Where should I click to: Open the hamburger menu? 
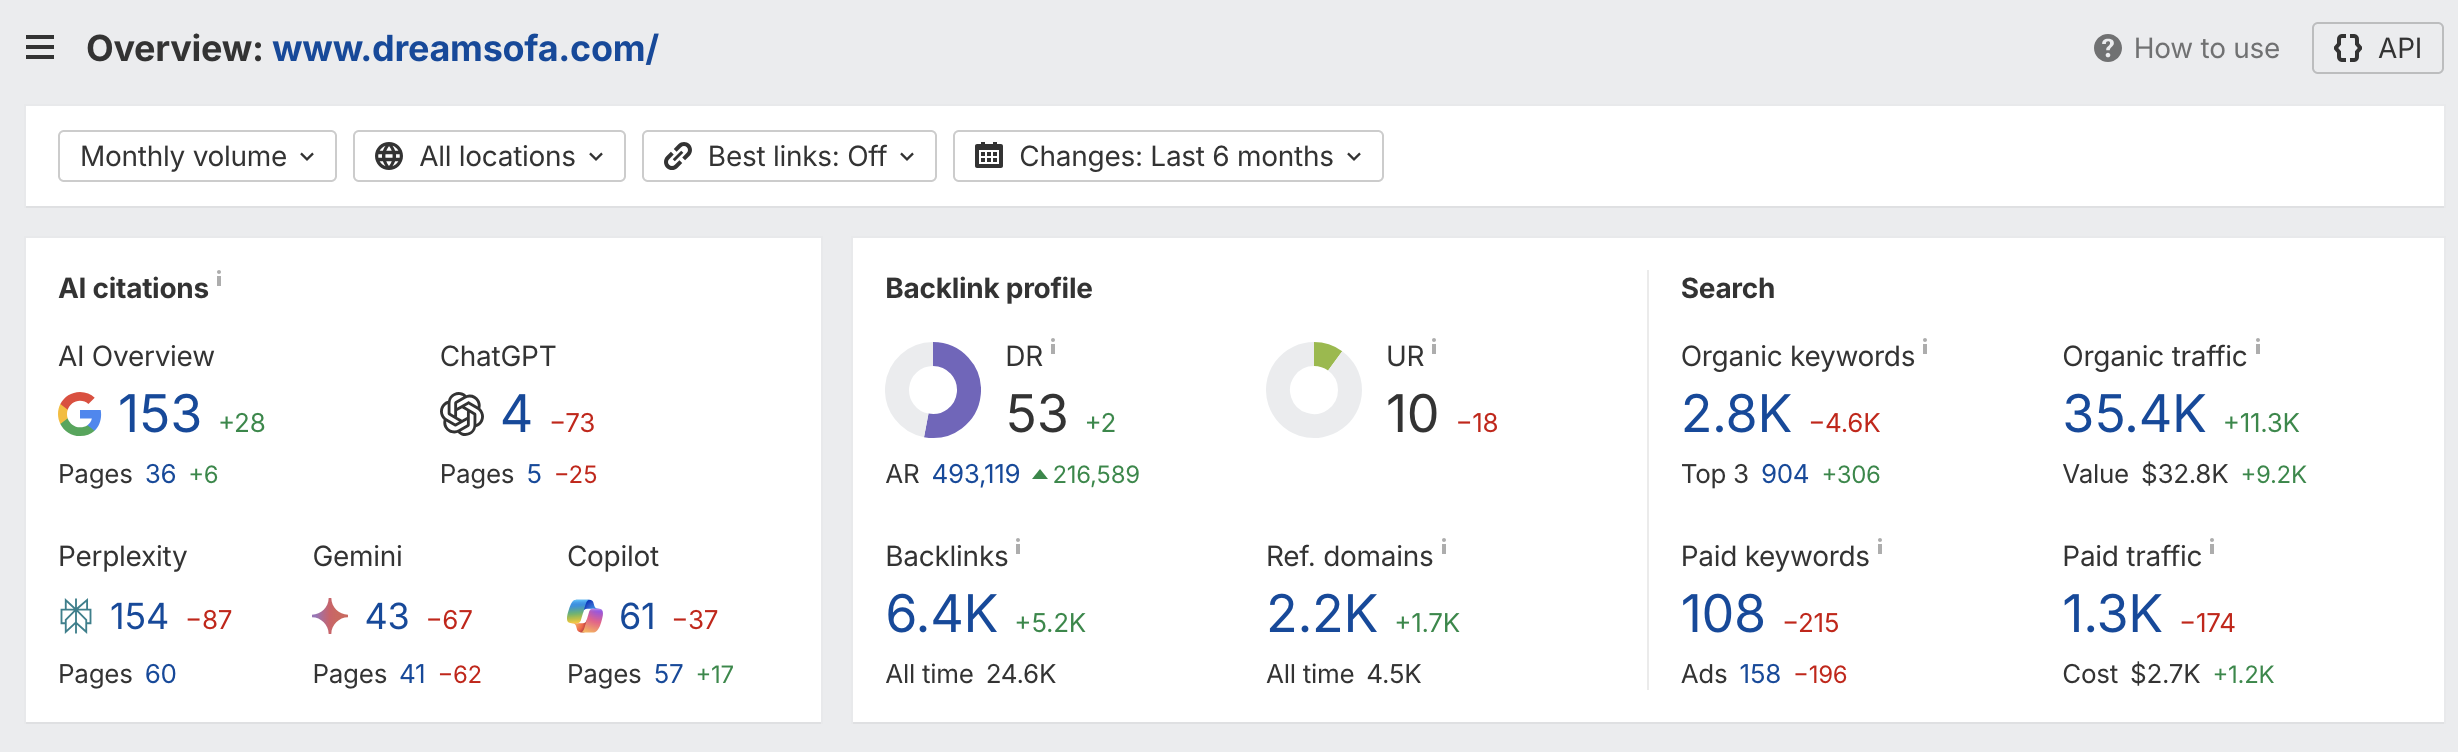(x=40, y=48)
